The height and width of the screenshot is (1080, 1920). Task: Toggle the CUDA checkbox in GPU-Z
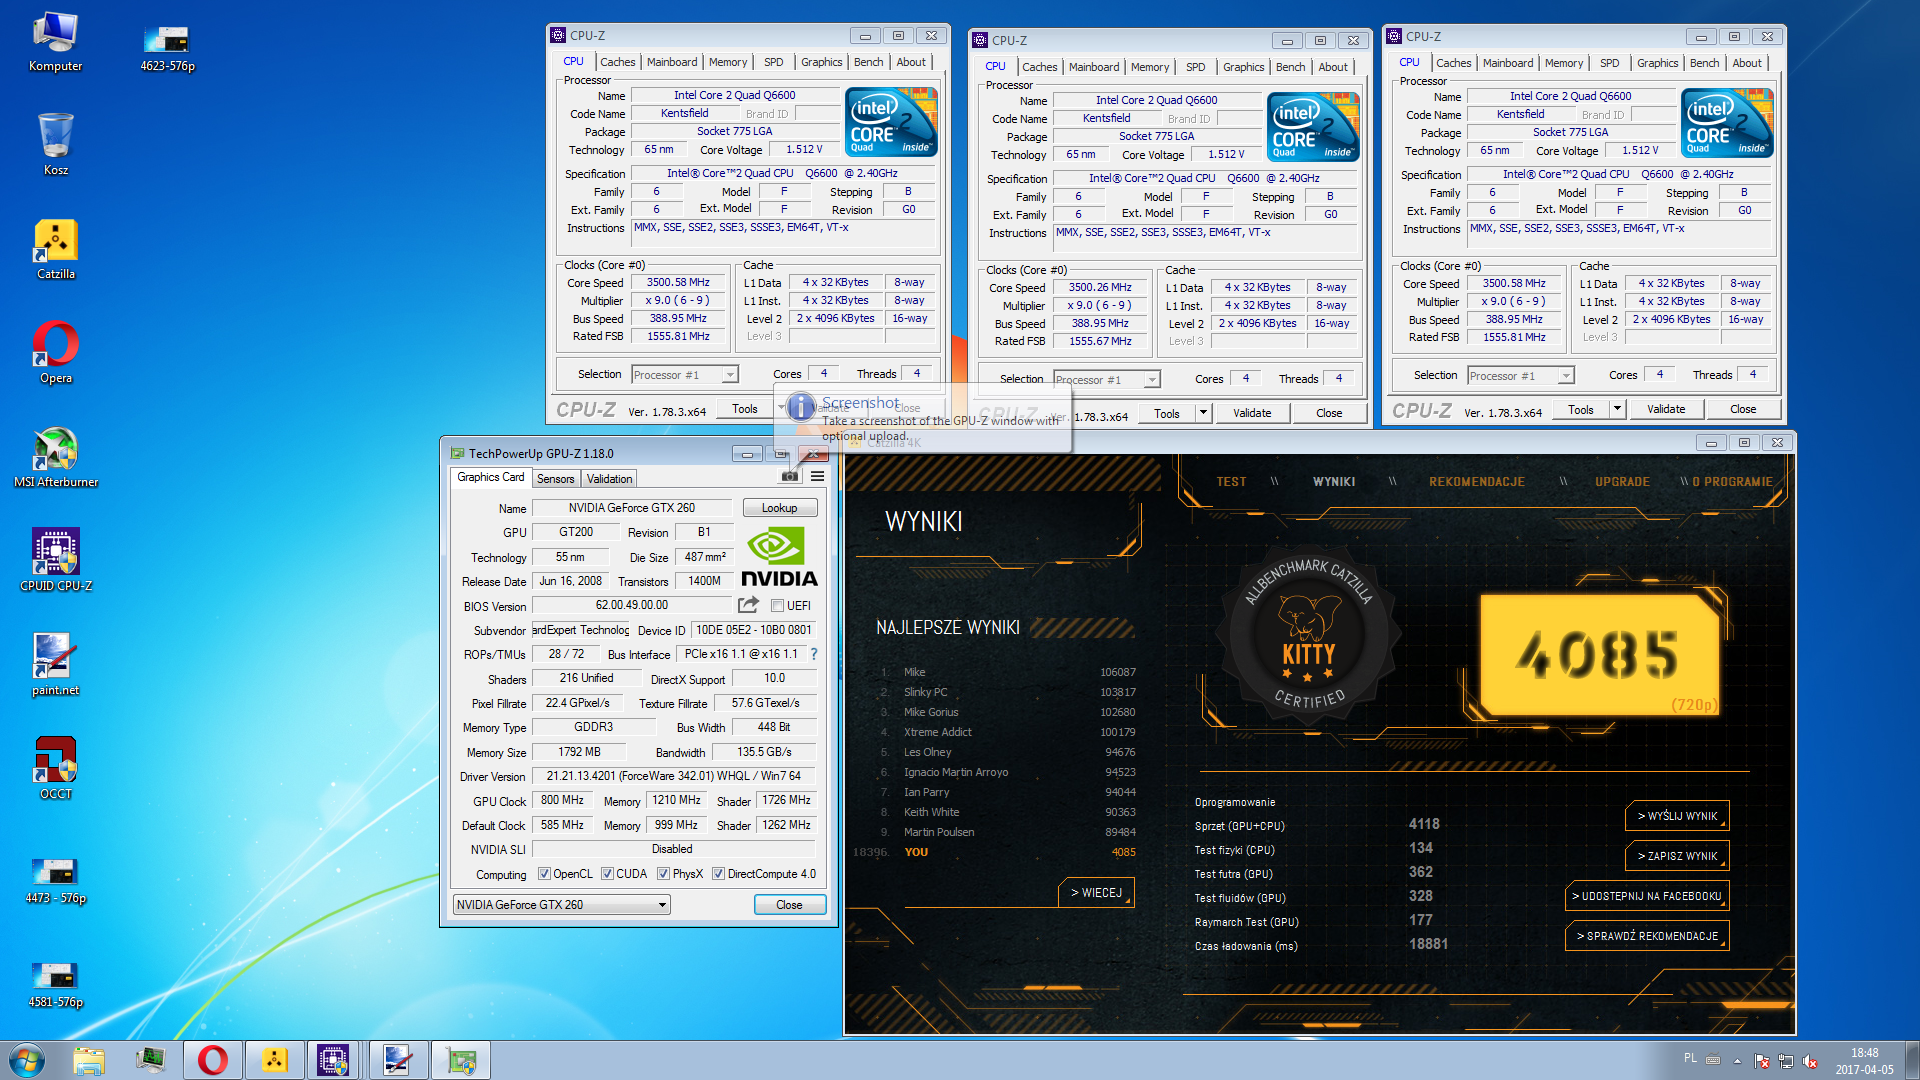point(607,874)
